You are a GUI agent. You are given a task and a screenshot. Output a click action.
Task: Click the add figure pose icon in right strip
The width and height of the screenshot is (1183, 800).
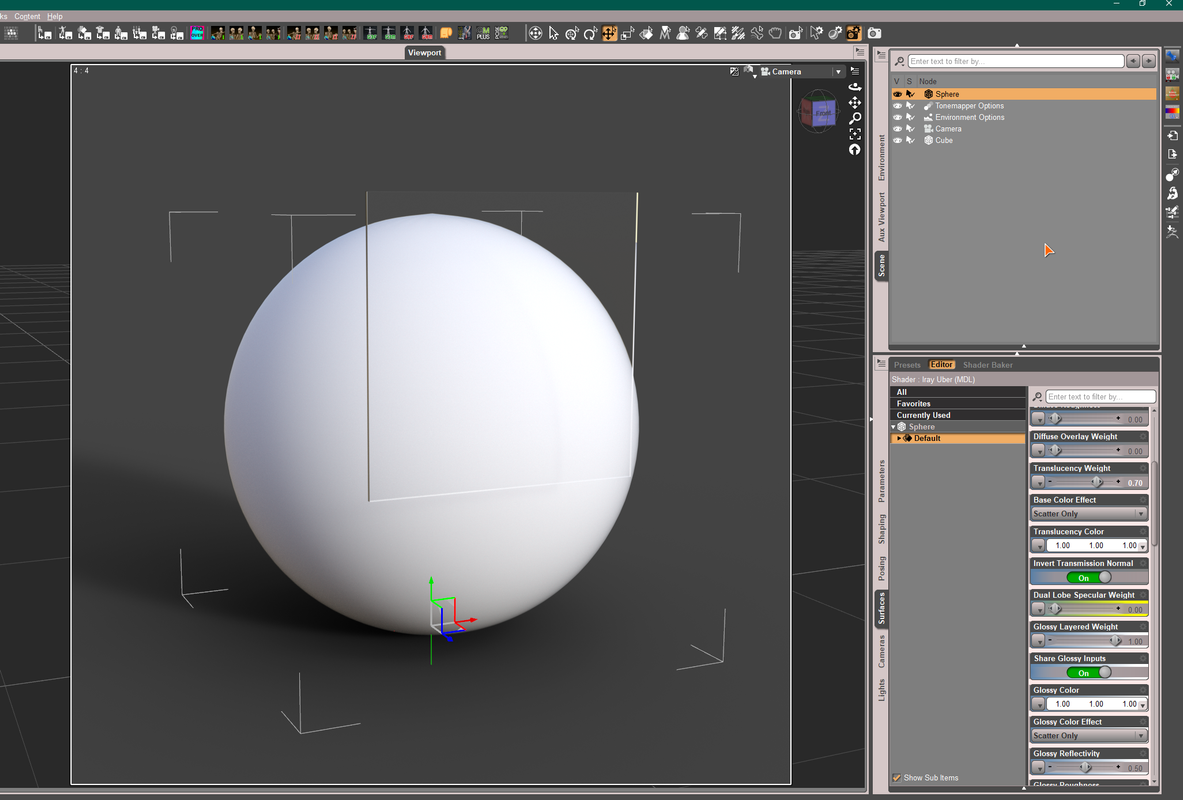[1172, 232]
